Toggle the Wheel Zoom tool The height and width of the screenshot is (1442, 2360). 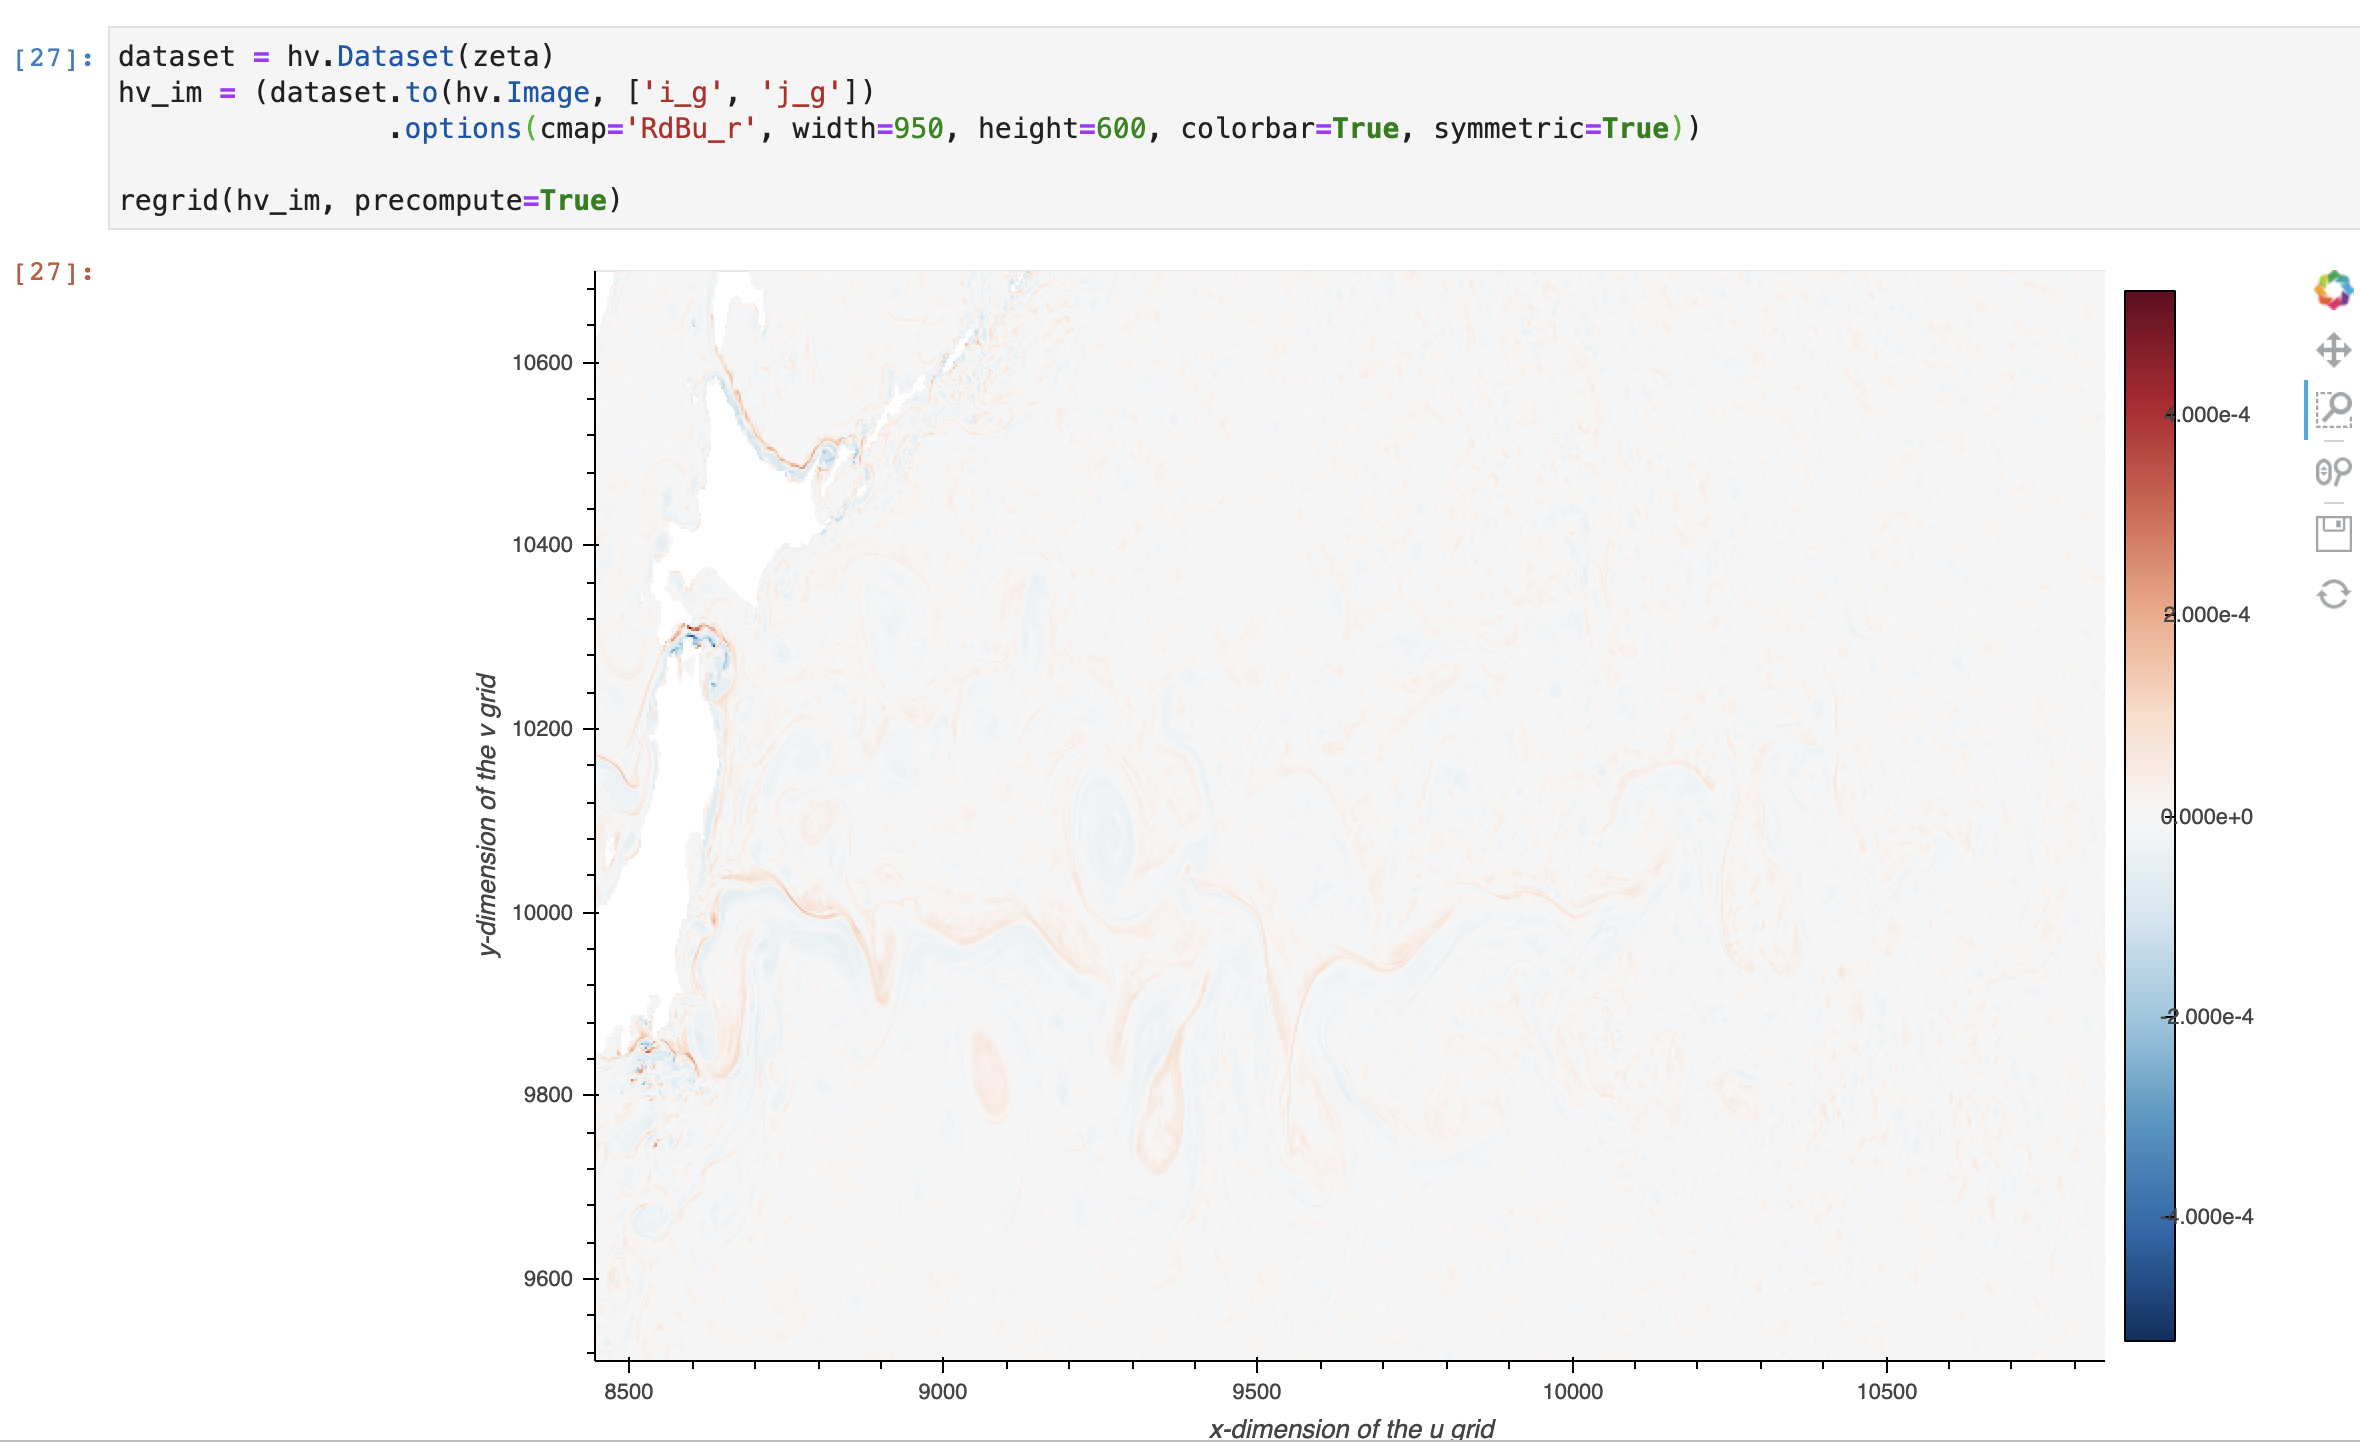(2333, 471)
